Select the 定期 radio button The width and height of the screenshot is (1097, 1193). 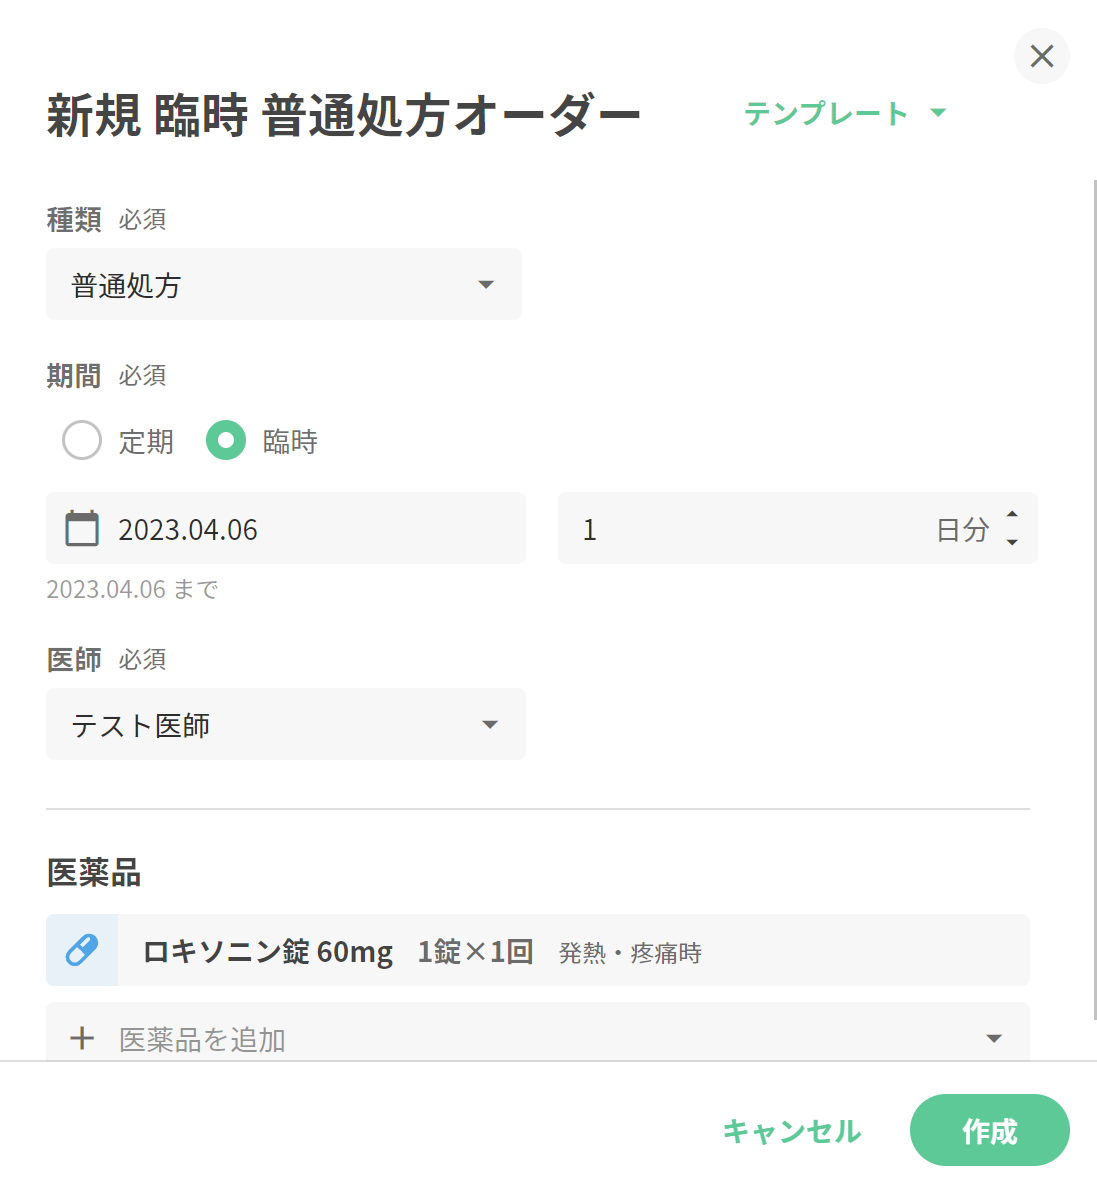82,440
